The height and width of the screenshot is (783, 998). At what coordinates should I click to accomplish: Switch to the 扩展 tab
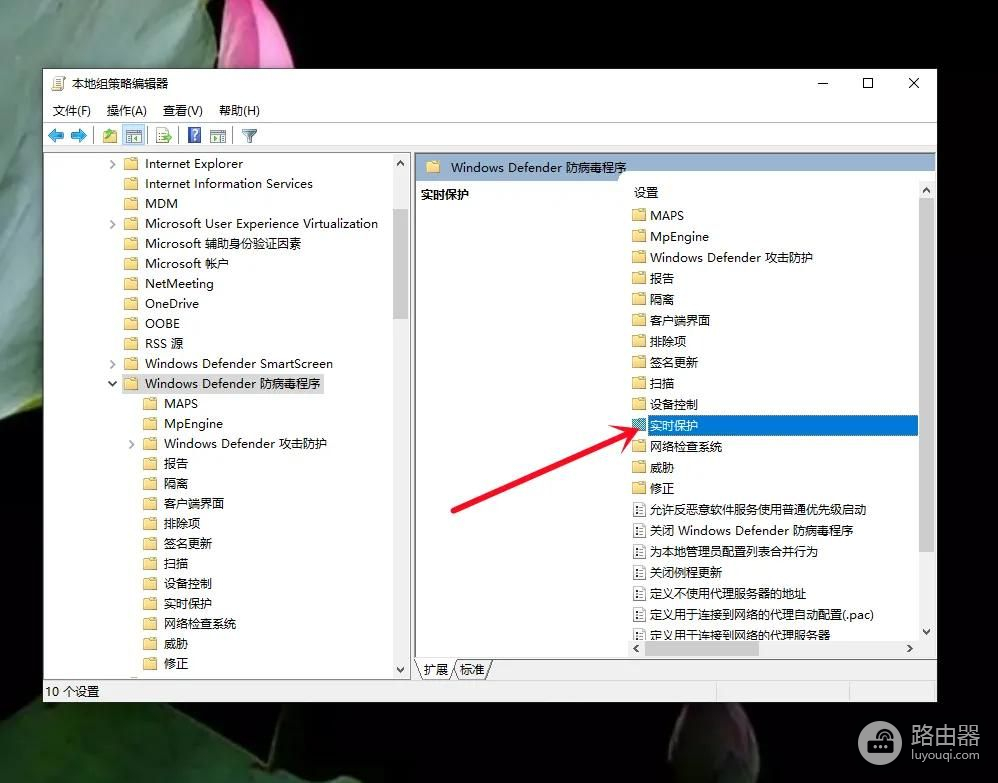435,670
